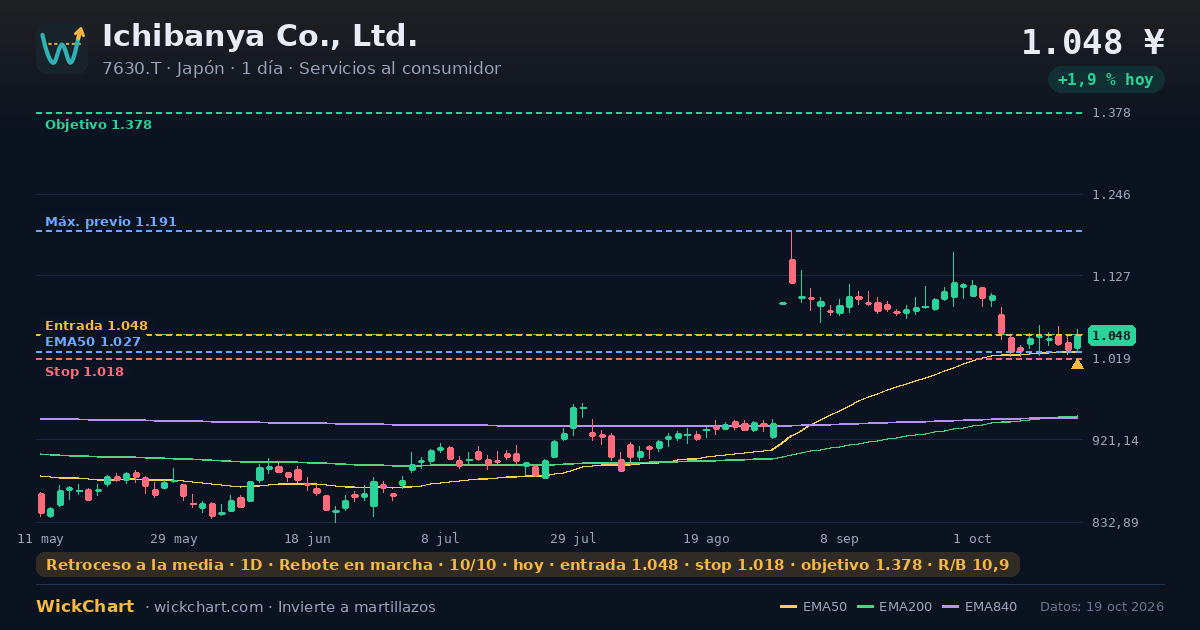Click the 'Retroceso a la media' signal banner

pos(528,565)
